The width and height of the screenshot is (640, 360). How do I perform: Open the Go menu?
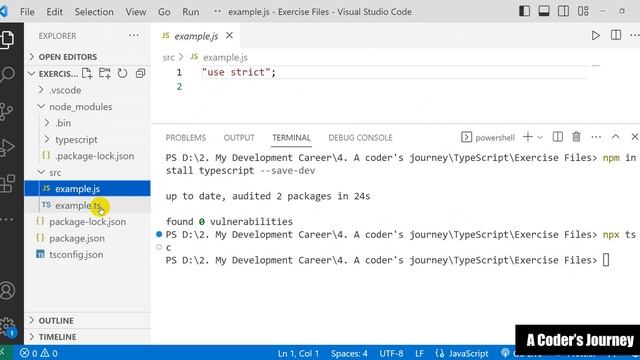coord(164,11)
